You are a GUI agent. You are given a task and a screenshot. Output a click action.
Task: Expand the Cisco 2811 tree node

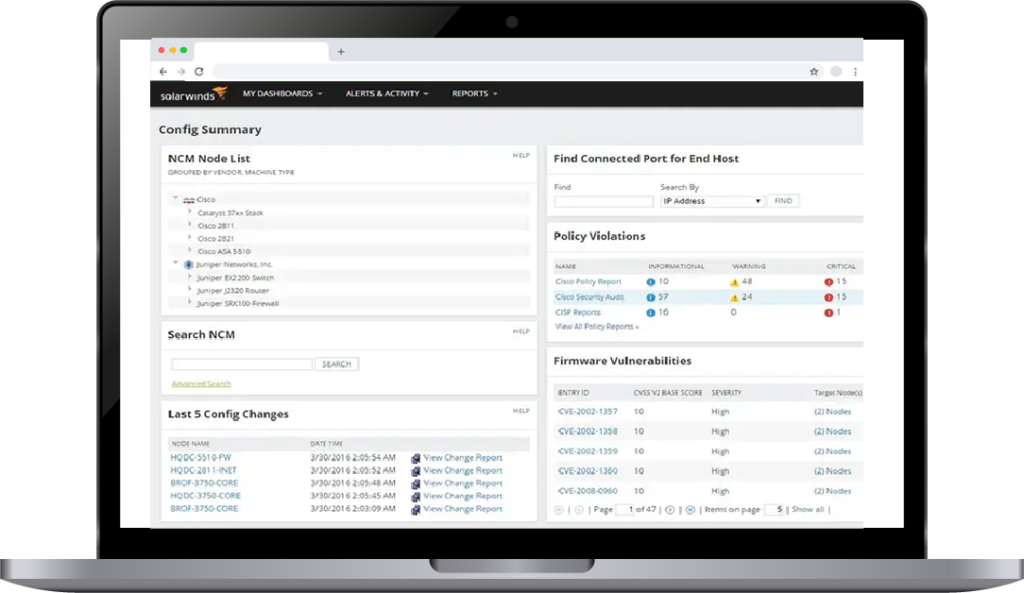(189, 226)
